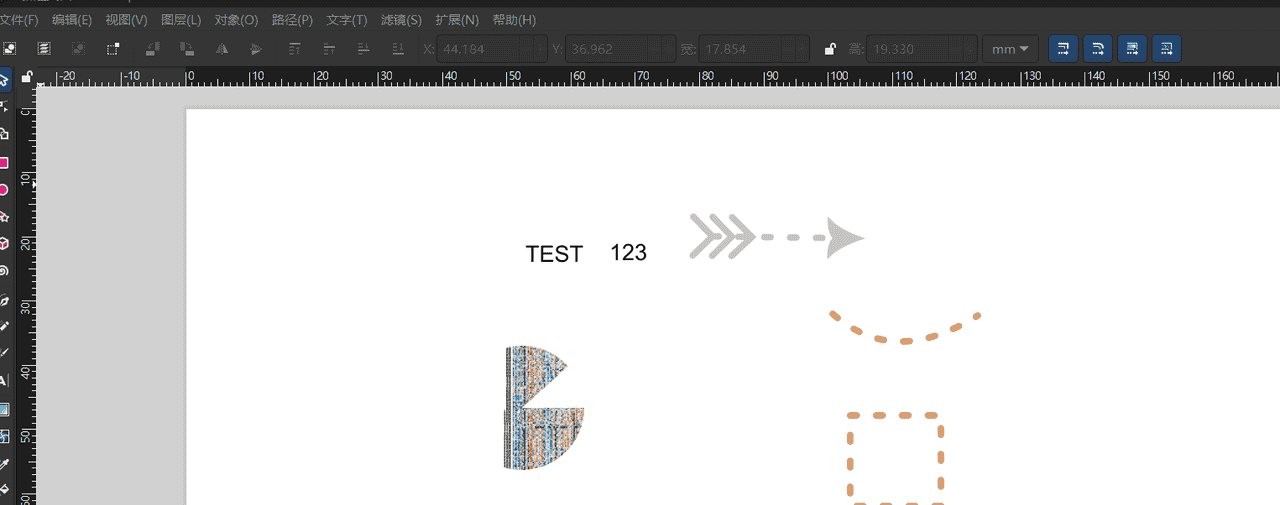Toggle scale stroke width with object
The image size is (1280, 505).
[x=1064, y=48]
